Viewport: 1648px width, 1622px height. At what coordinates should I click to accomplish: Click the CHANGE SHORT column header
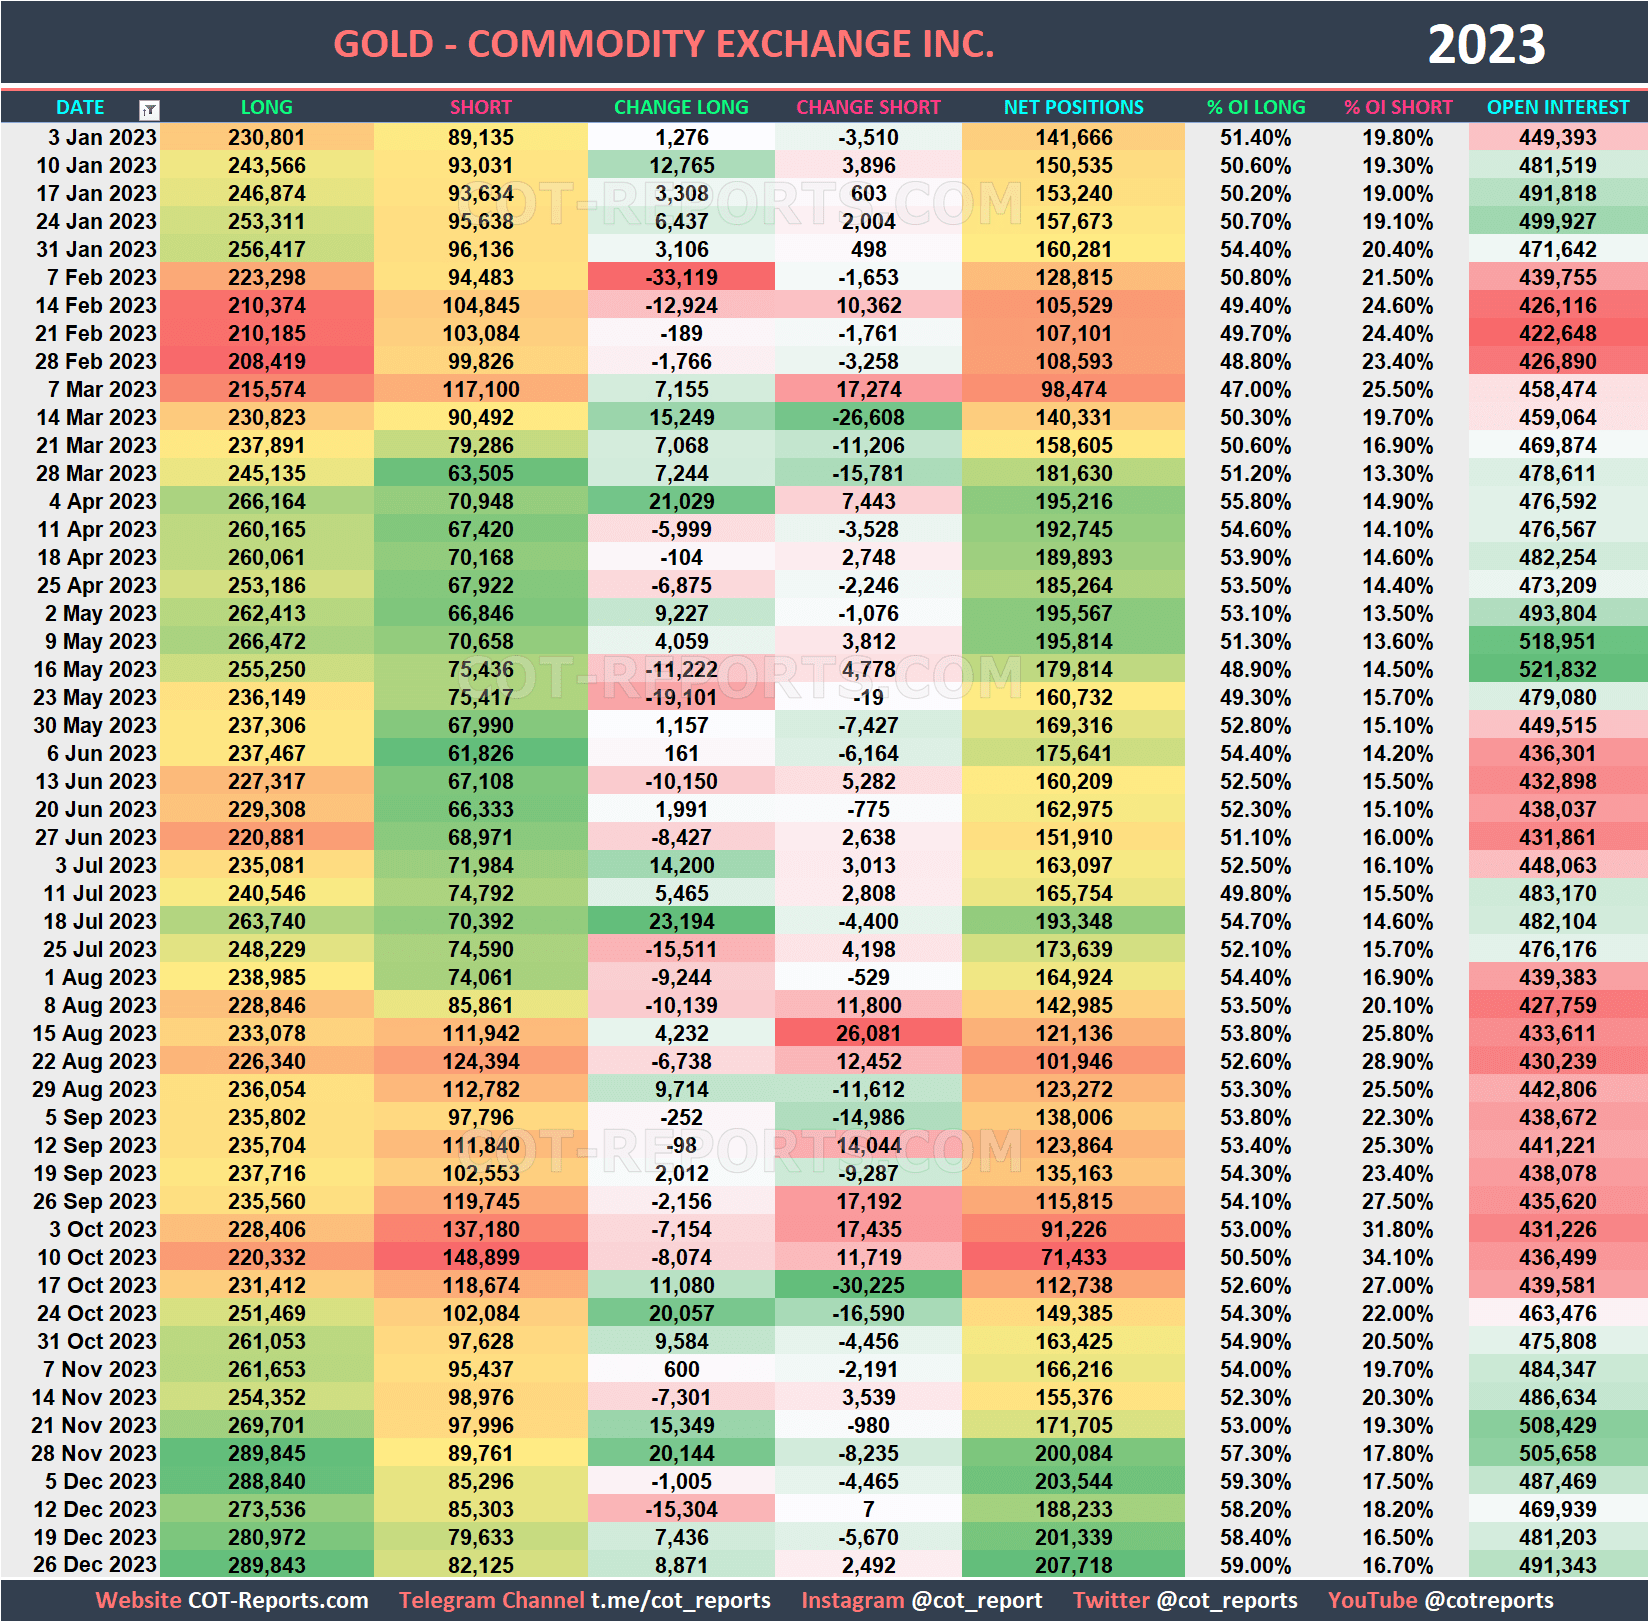[868, 107]
